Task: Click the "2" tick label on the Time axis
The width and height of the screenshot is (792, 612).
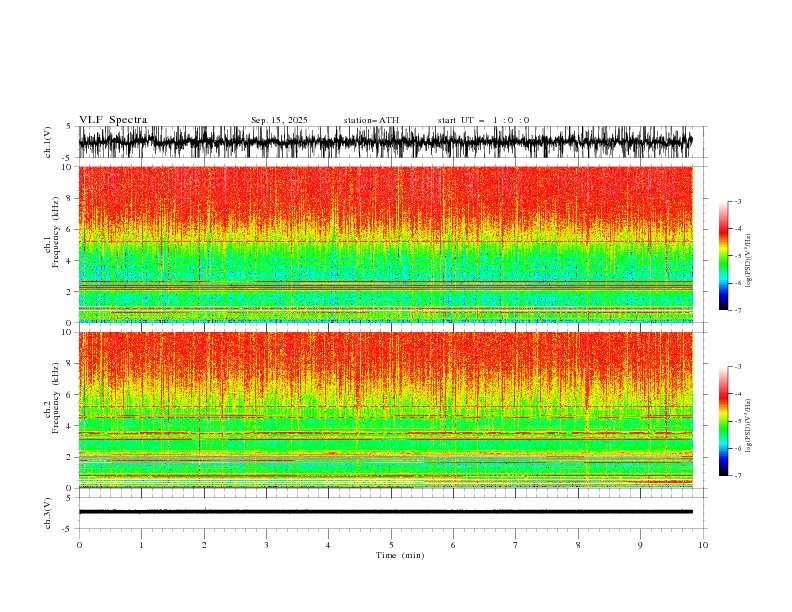Action: tap(204, 545)
